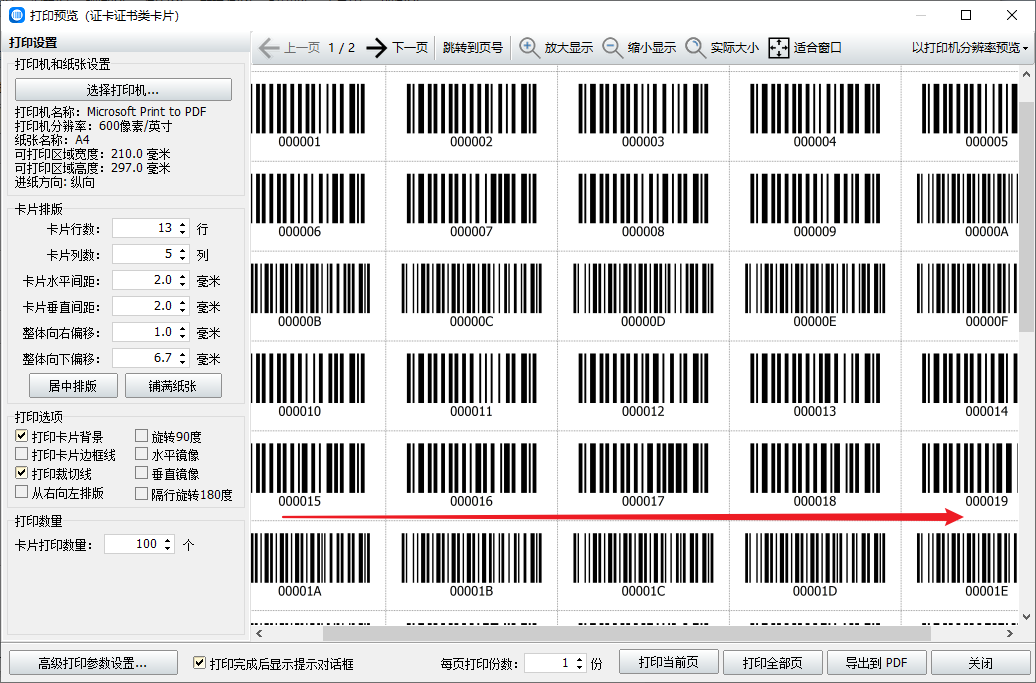Click scroll down arrow of preview

[x=1025, y=617]
